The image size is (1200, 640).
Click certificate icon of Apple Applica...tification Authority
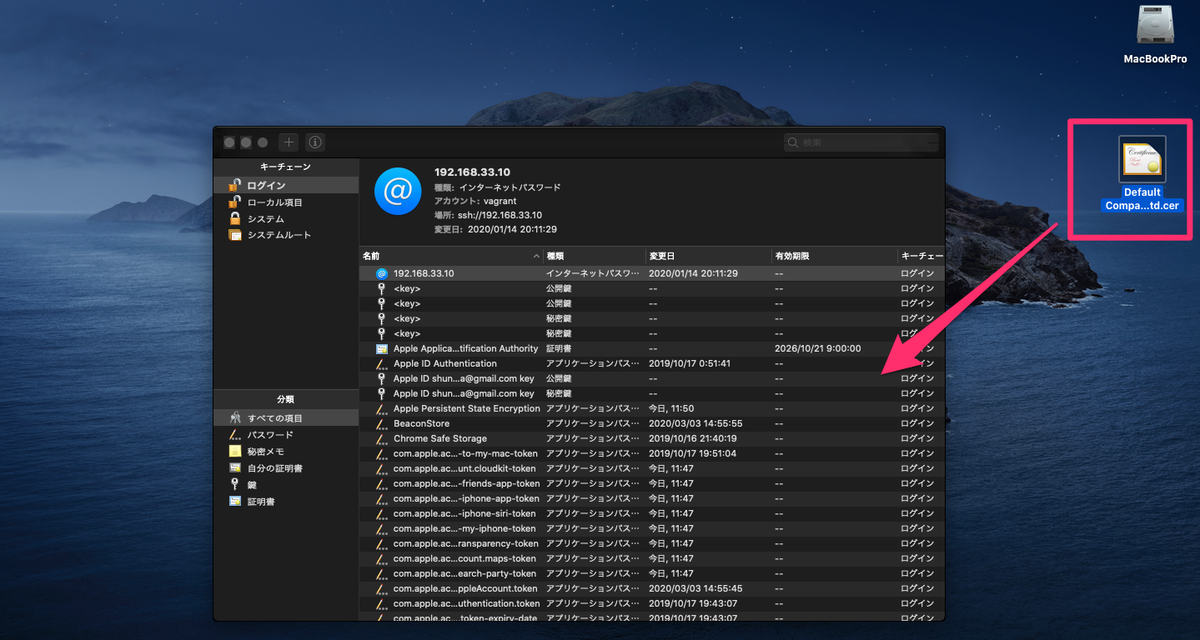(x=381, y=348)
